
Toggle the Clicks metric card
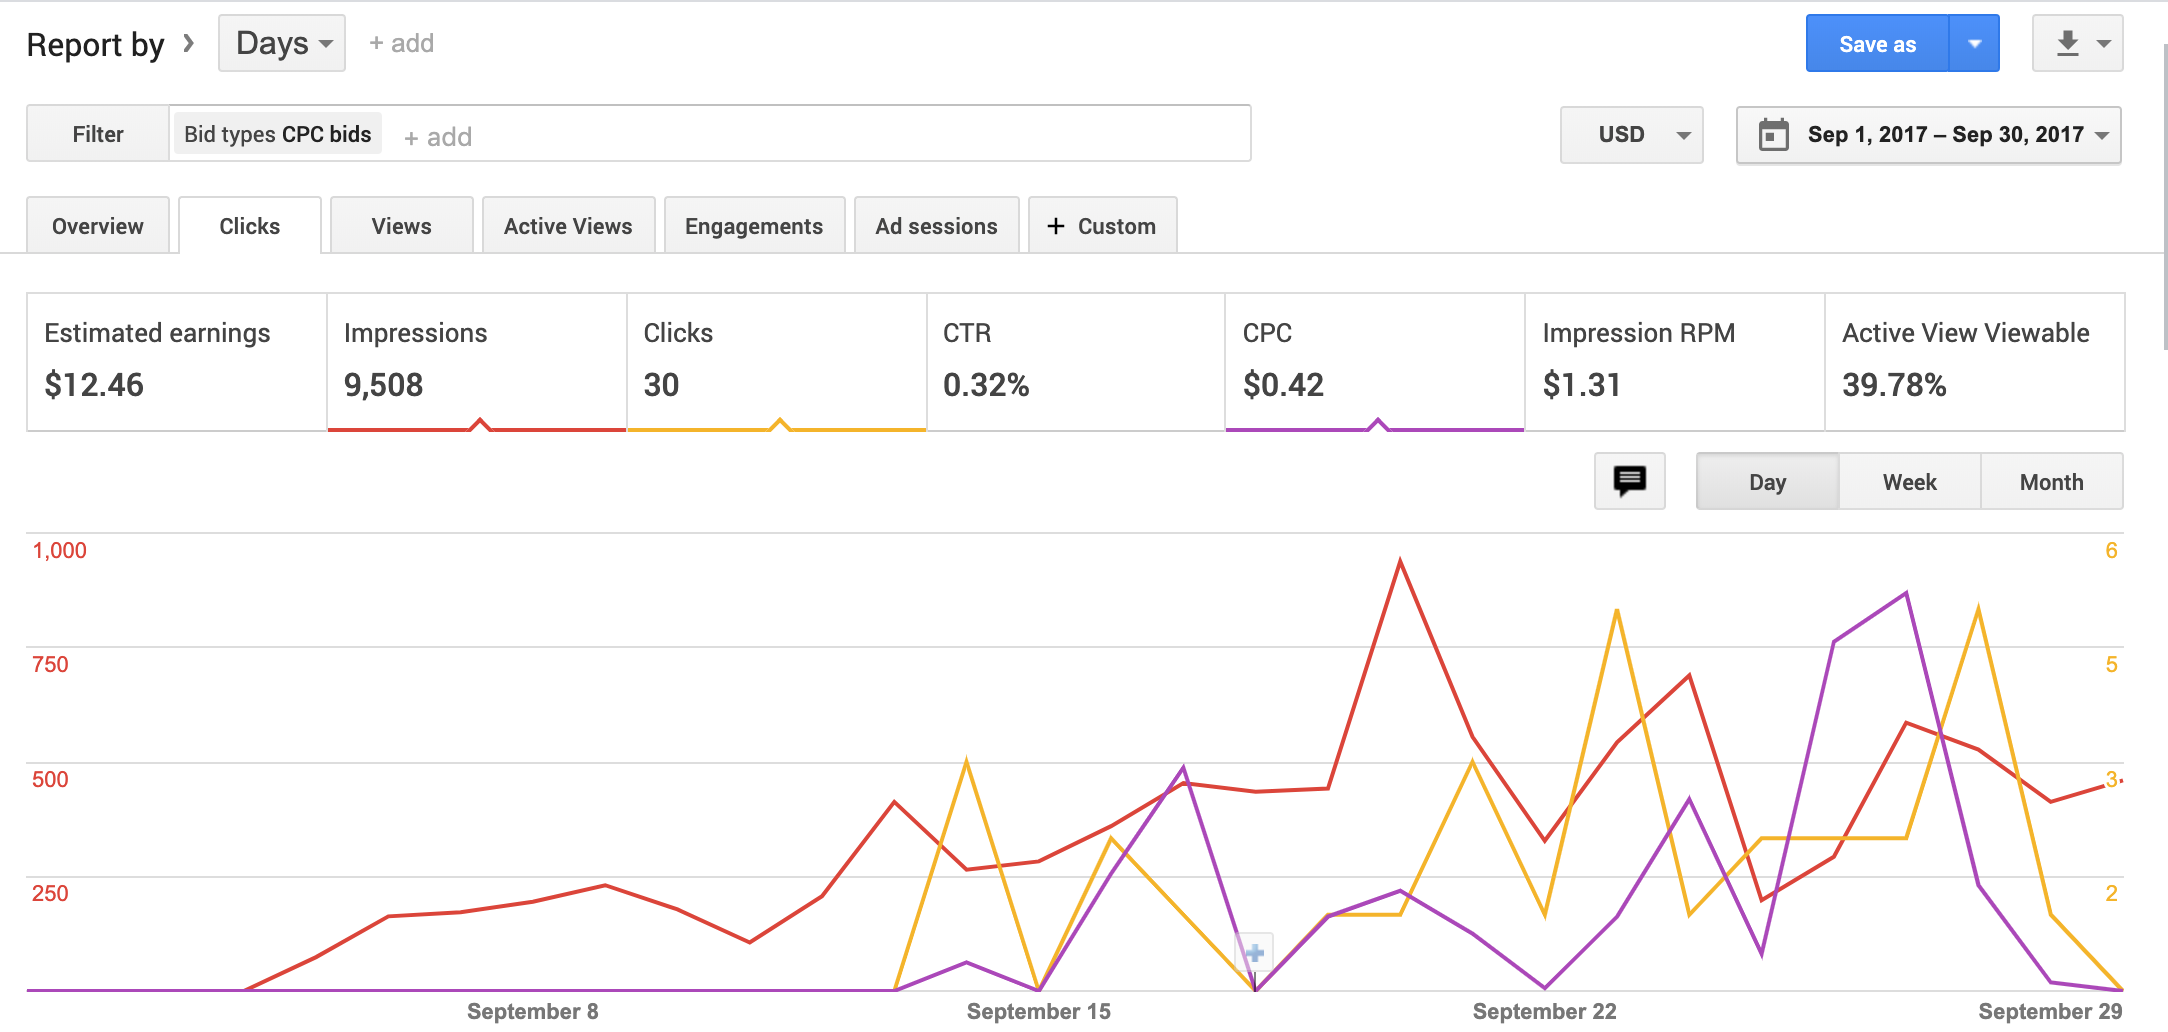click(x=776, y=360)
